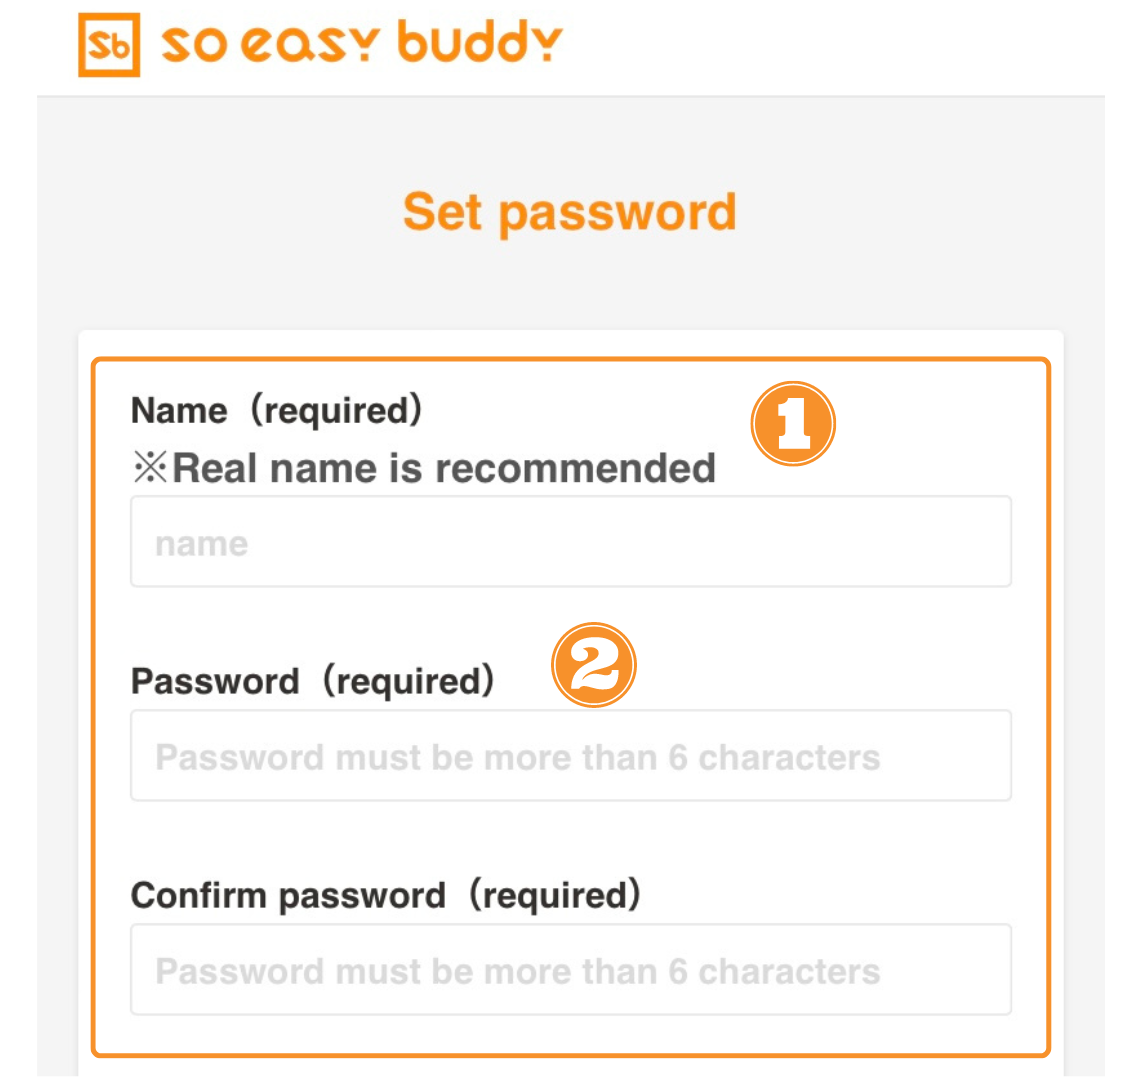The height and width of the screenshot is (1077, 1143).
Task: Click the Confirm password (required) label
Action: pyautogui.click(x=386, y=895)
